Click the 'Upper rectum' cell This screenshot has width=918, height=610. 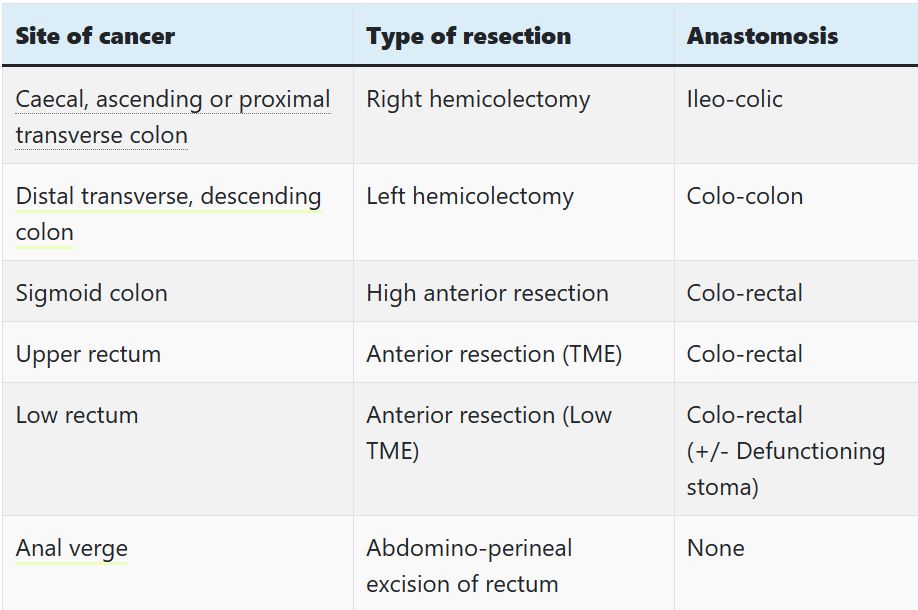pyautogui.click(x=88, y=354)
